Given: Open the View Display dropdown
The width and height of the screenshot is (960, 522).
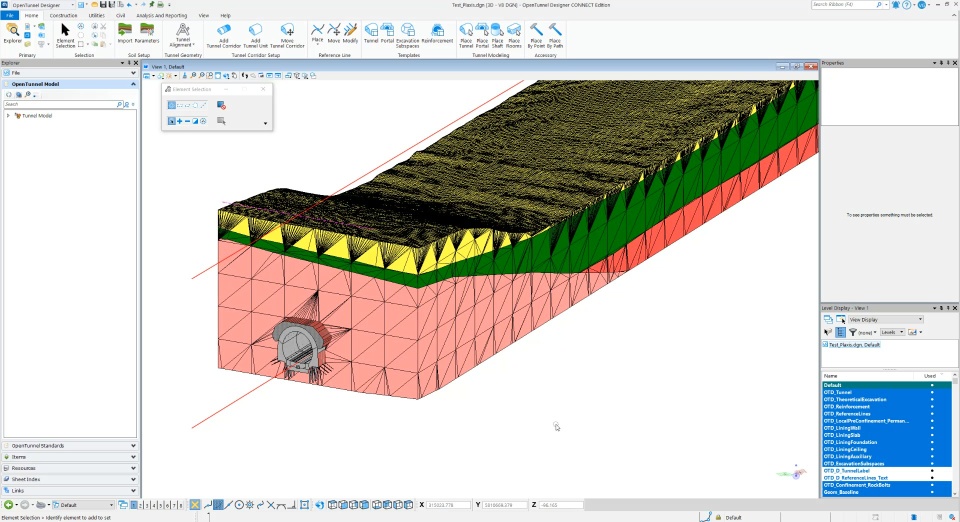Looking at the screenshot, I should pos(885,320).
